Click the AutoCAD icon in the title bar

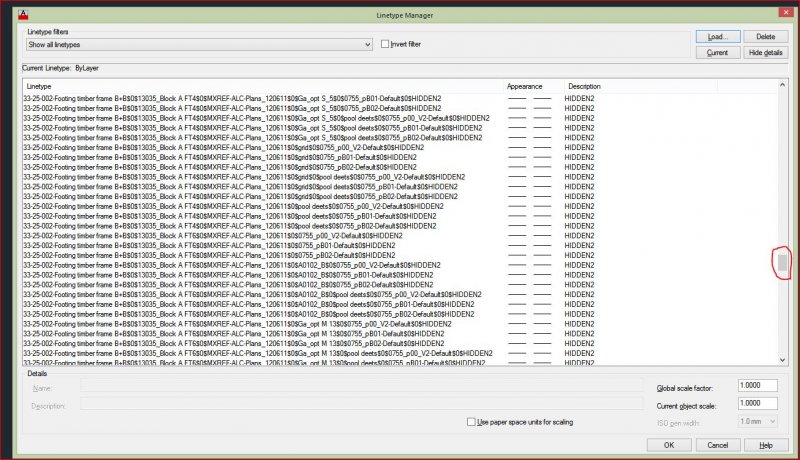[x=23, y=14]
